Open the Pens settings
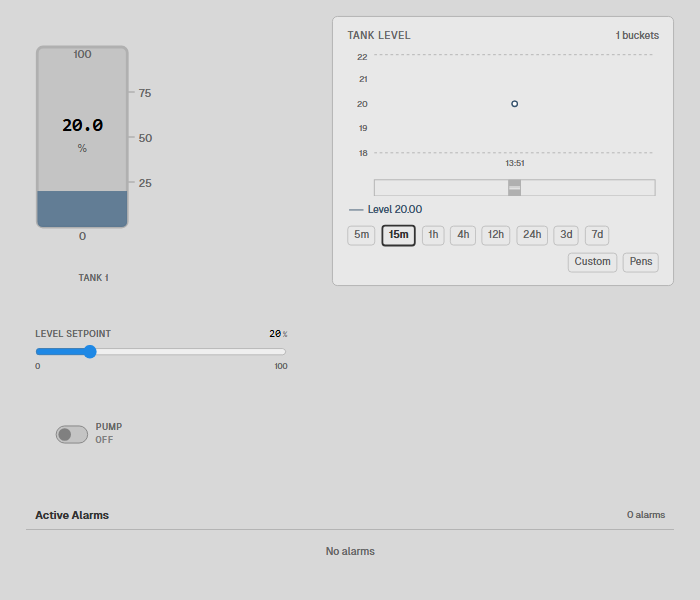 (641, 262)
